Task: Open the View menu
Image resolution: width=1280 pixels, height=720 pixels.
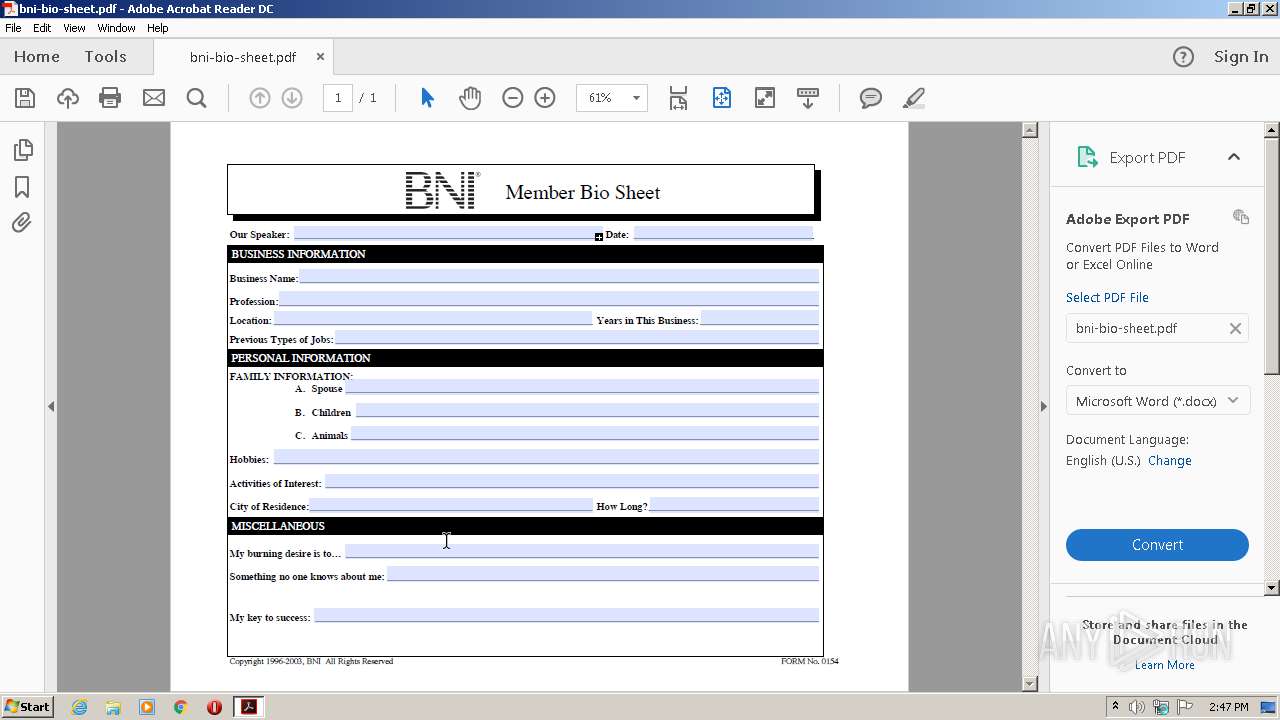Action: (74, 28)
